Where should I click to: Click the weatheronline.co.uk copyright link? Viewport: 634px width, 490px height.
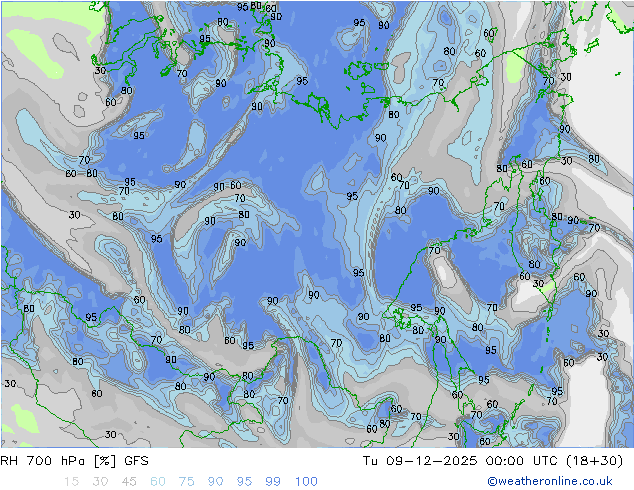click(x=550, y=481)
